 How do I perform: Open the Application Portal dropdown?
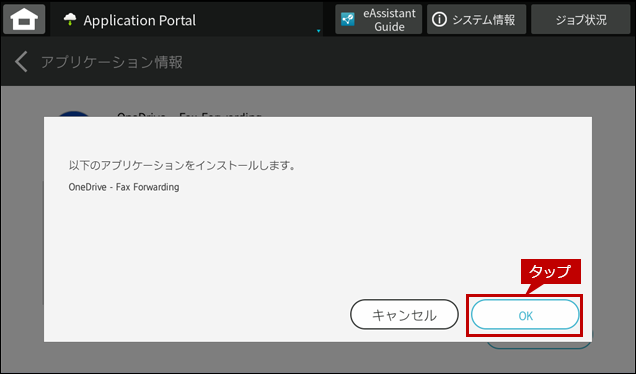(x=187, y=19)
